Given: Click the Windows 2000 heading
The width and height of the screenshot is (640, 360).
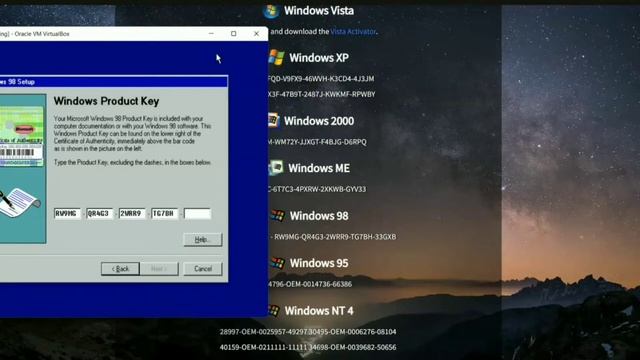Looking at the screenshot, I should (x=319, y=121).
